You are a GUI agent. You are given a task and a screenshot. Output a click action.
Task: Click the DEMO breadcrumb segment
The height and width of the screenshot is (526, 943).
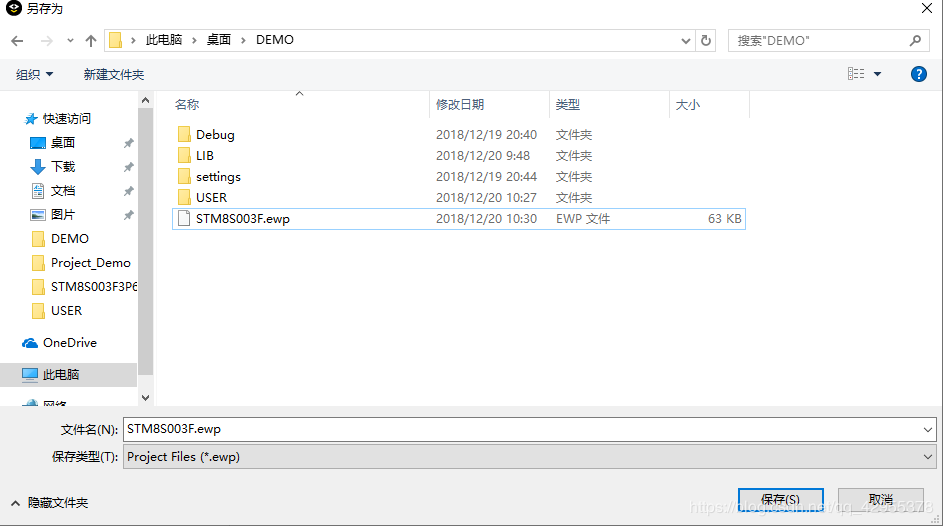click(275, 40)
